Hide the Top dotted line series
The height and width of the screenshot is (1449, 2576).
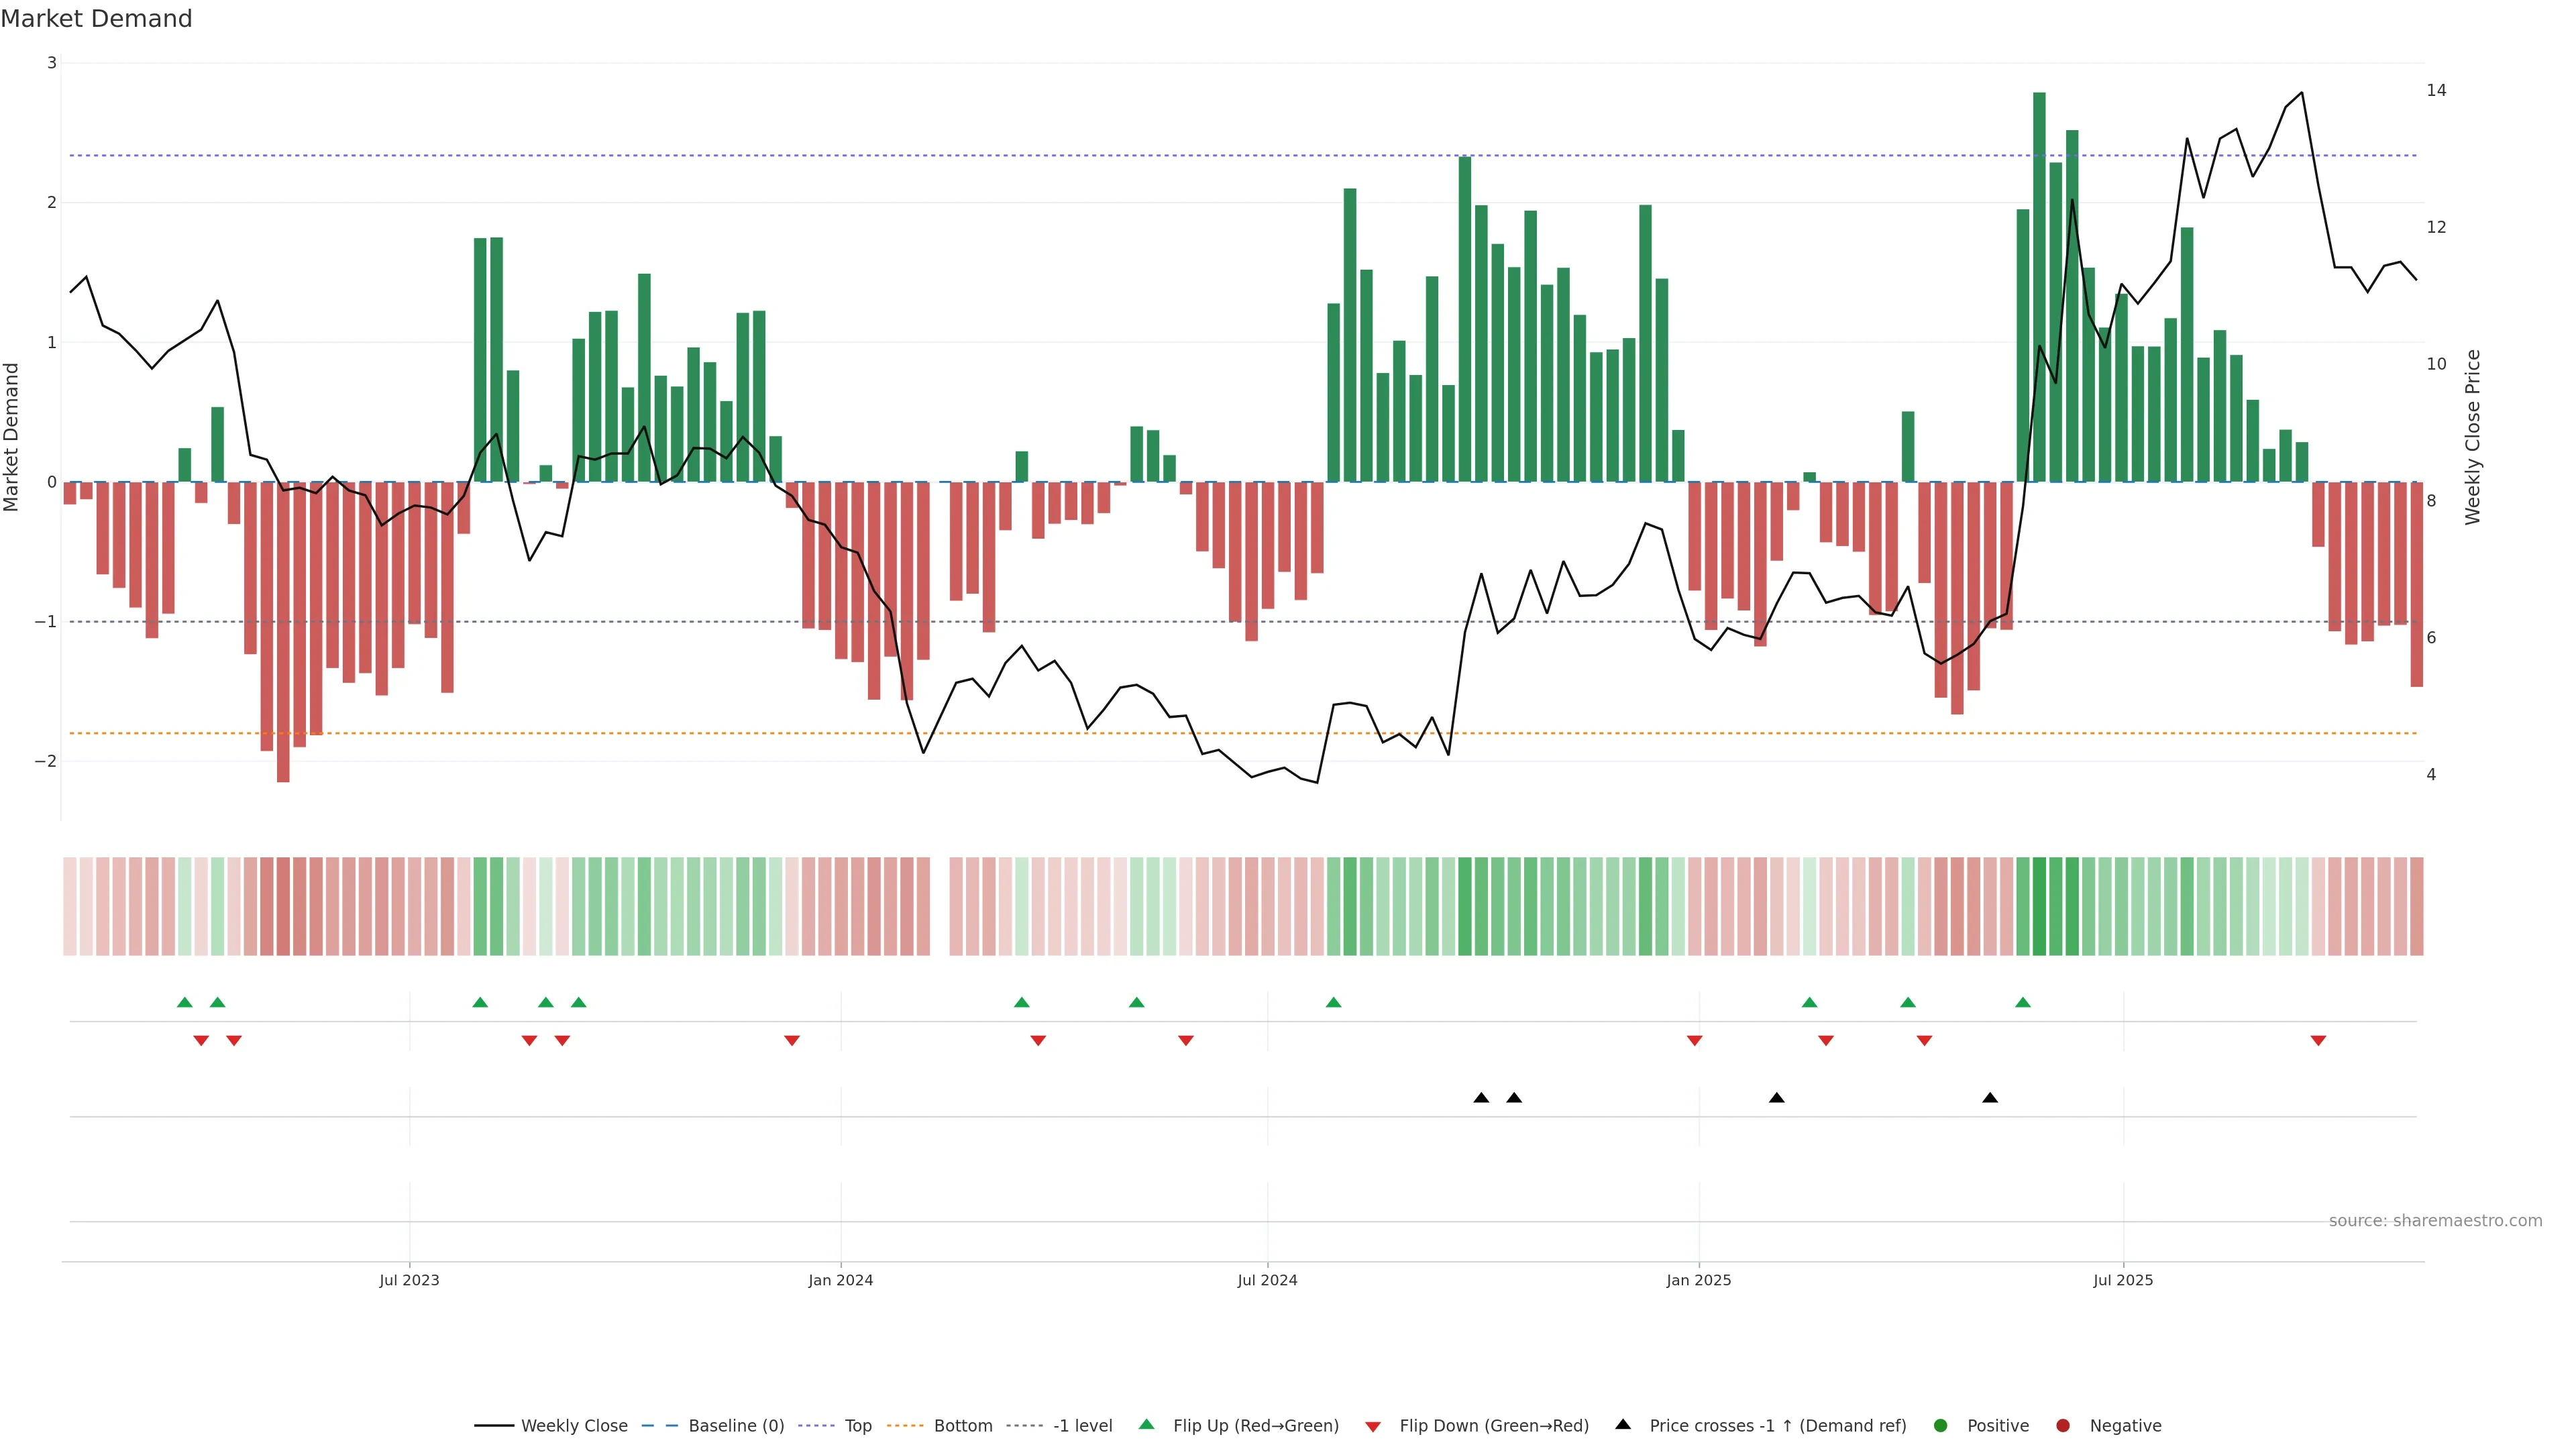pos(857,1426)
